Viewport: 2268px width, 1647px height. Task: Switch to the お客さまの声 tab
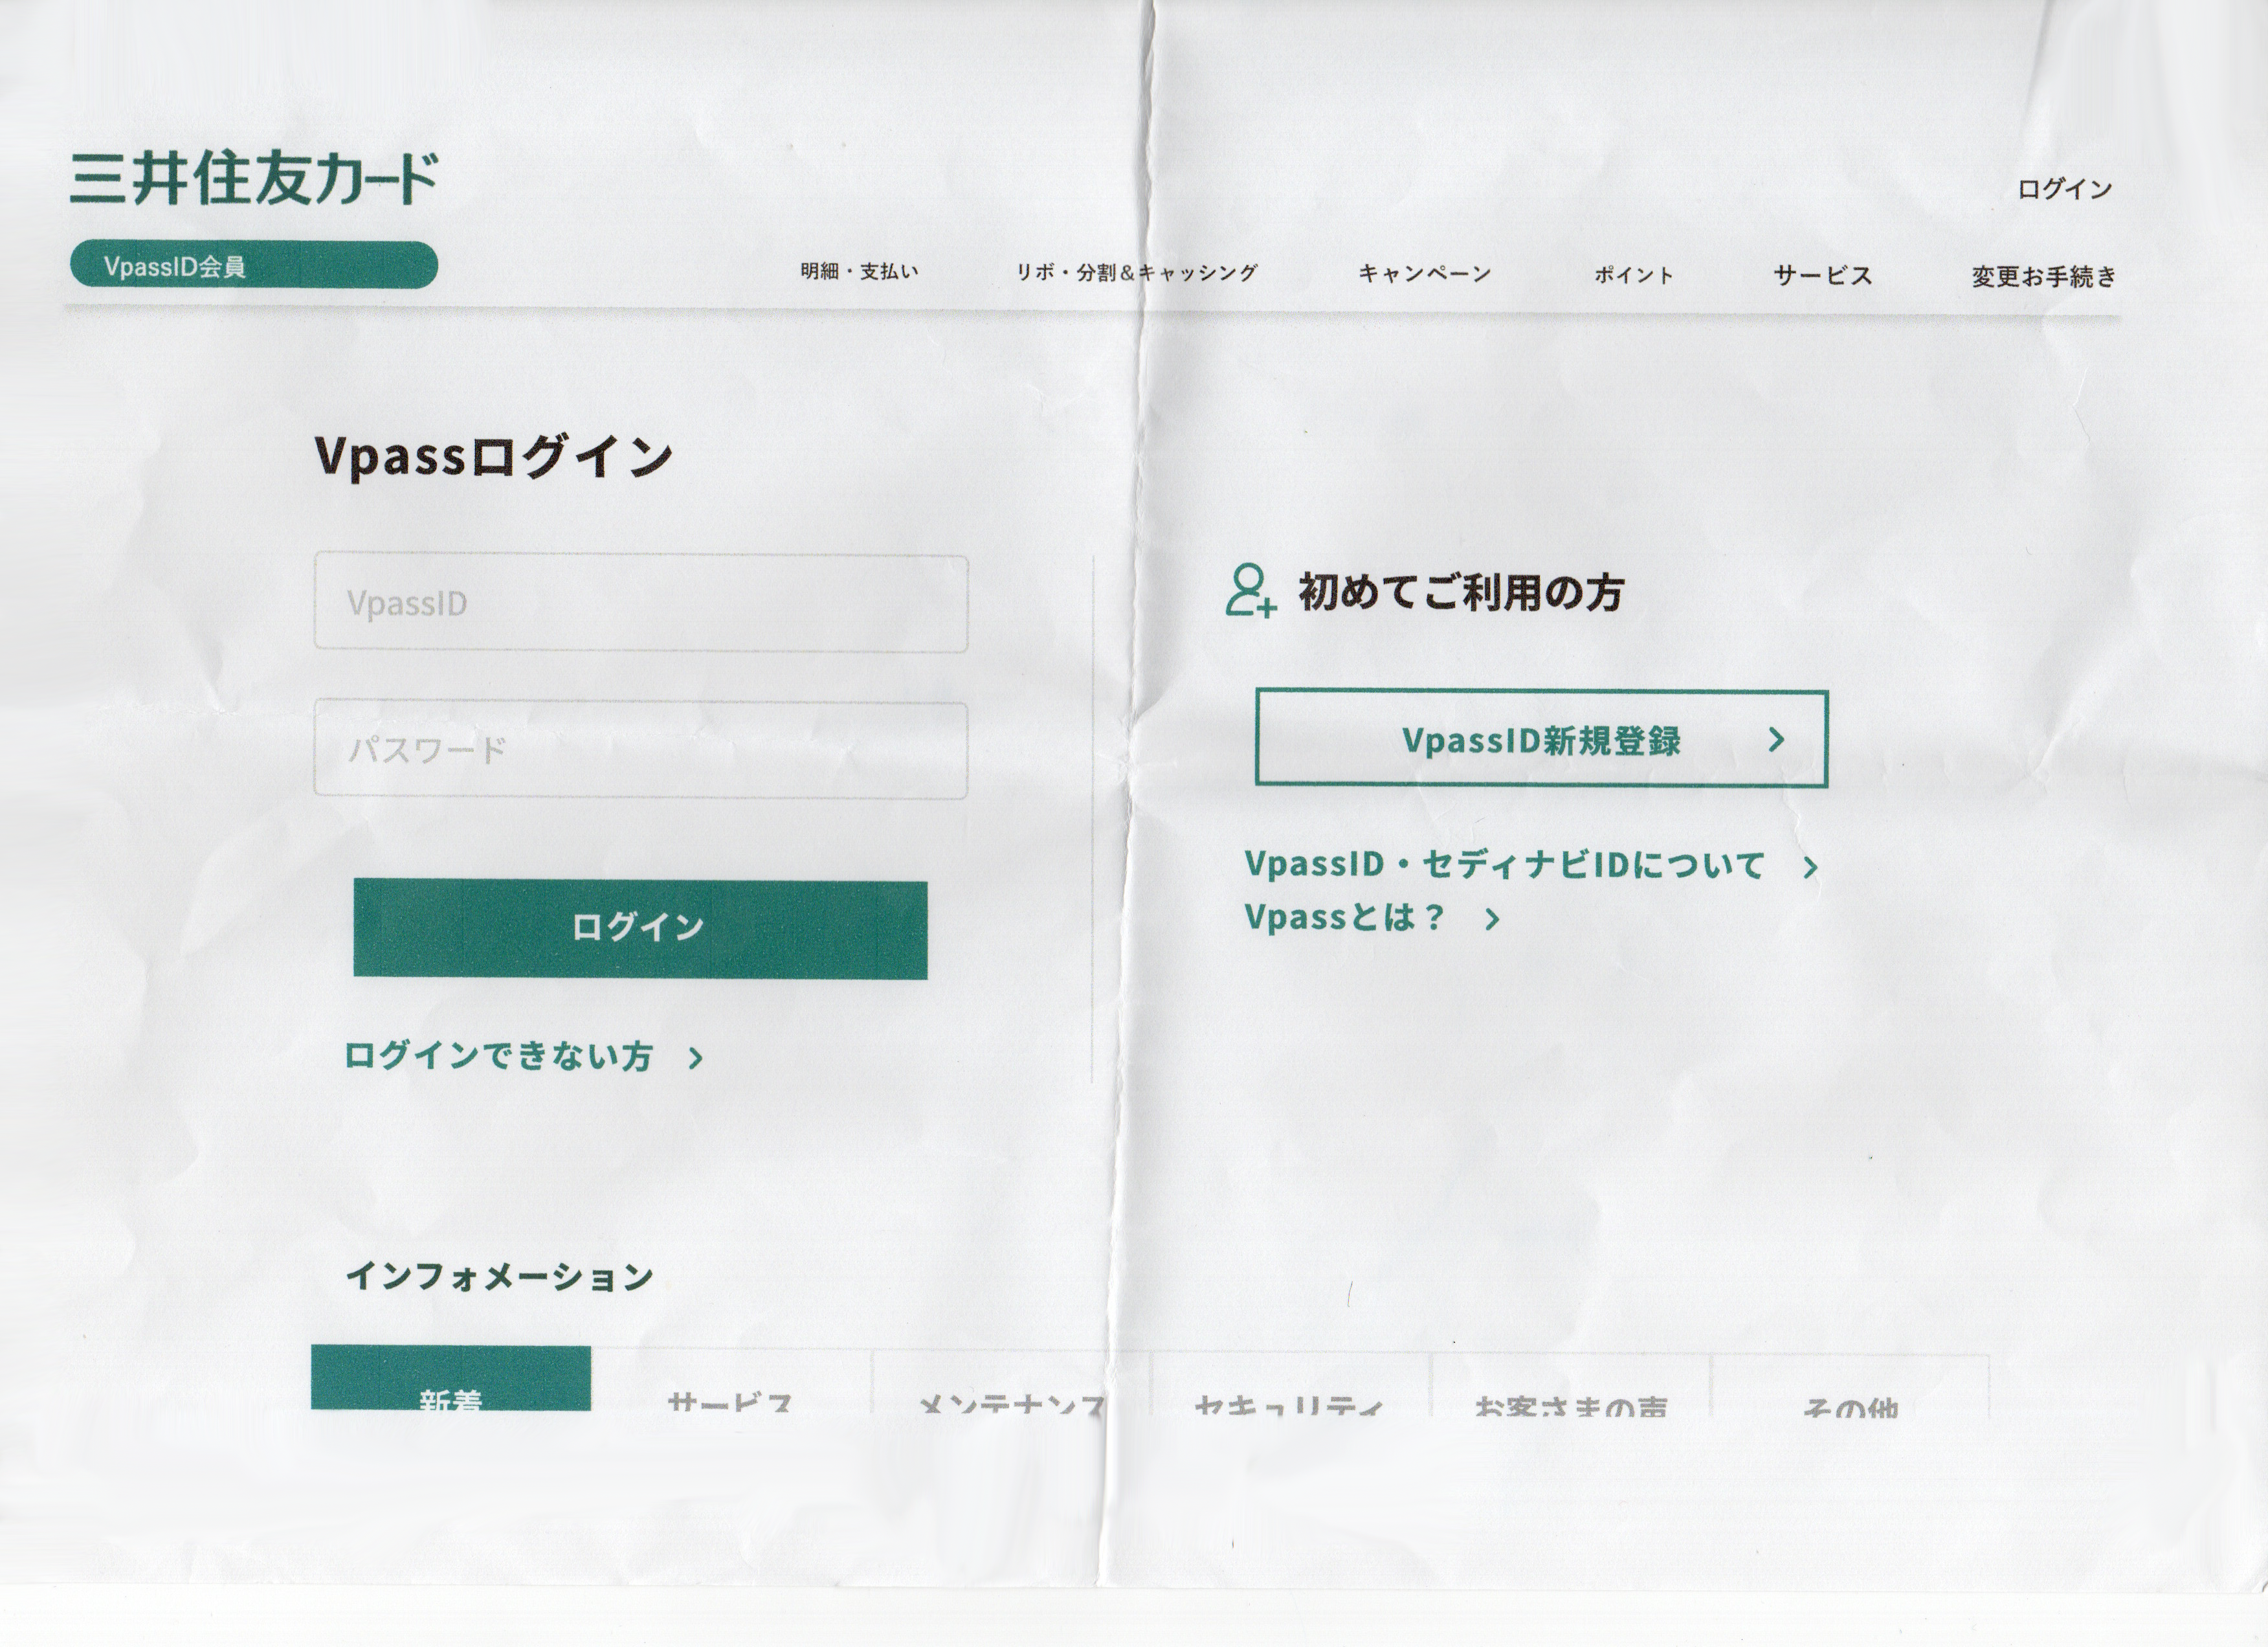coord(1571,1385)
